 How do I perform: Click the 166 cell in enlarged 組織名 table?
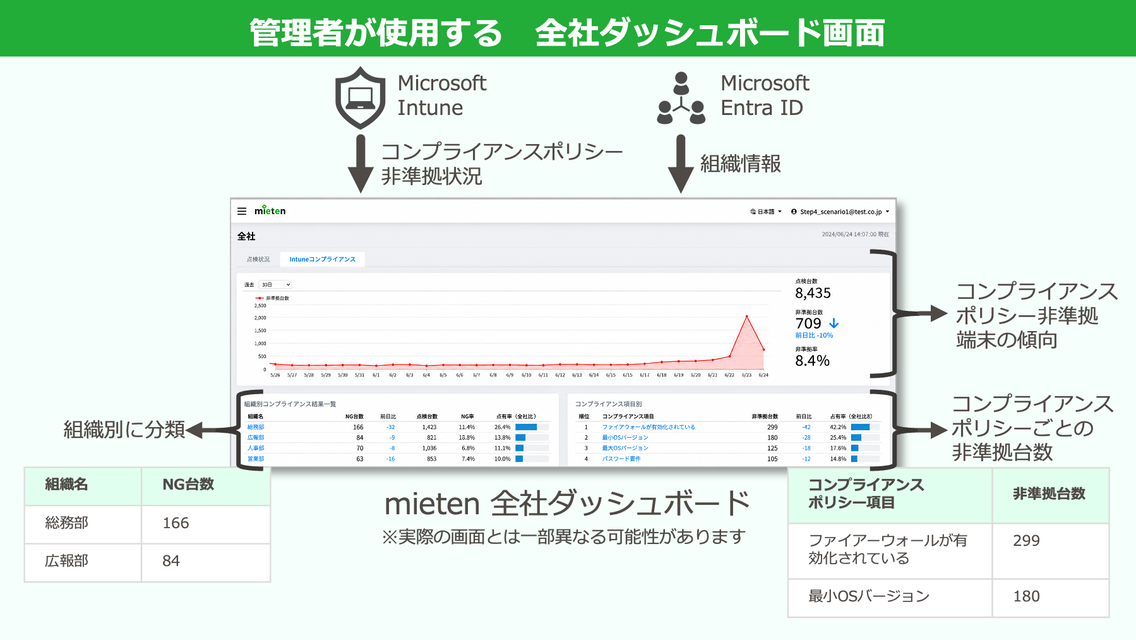206,523
